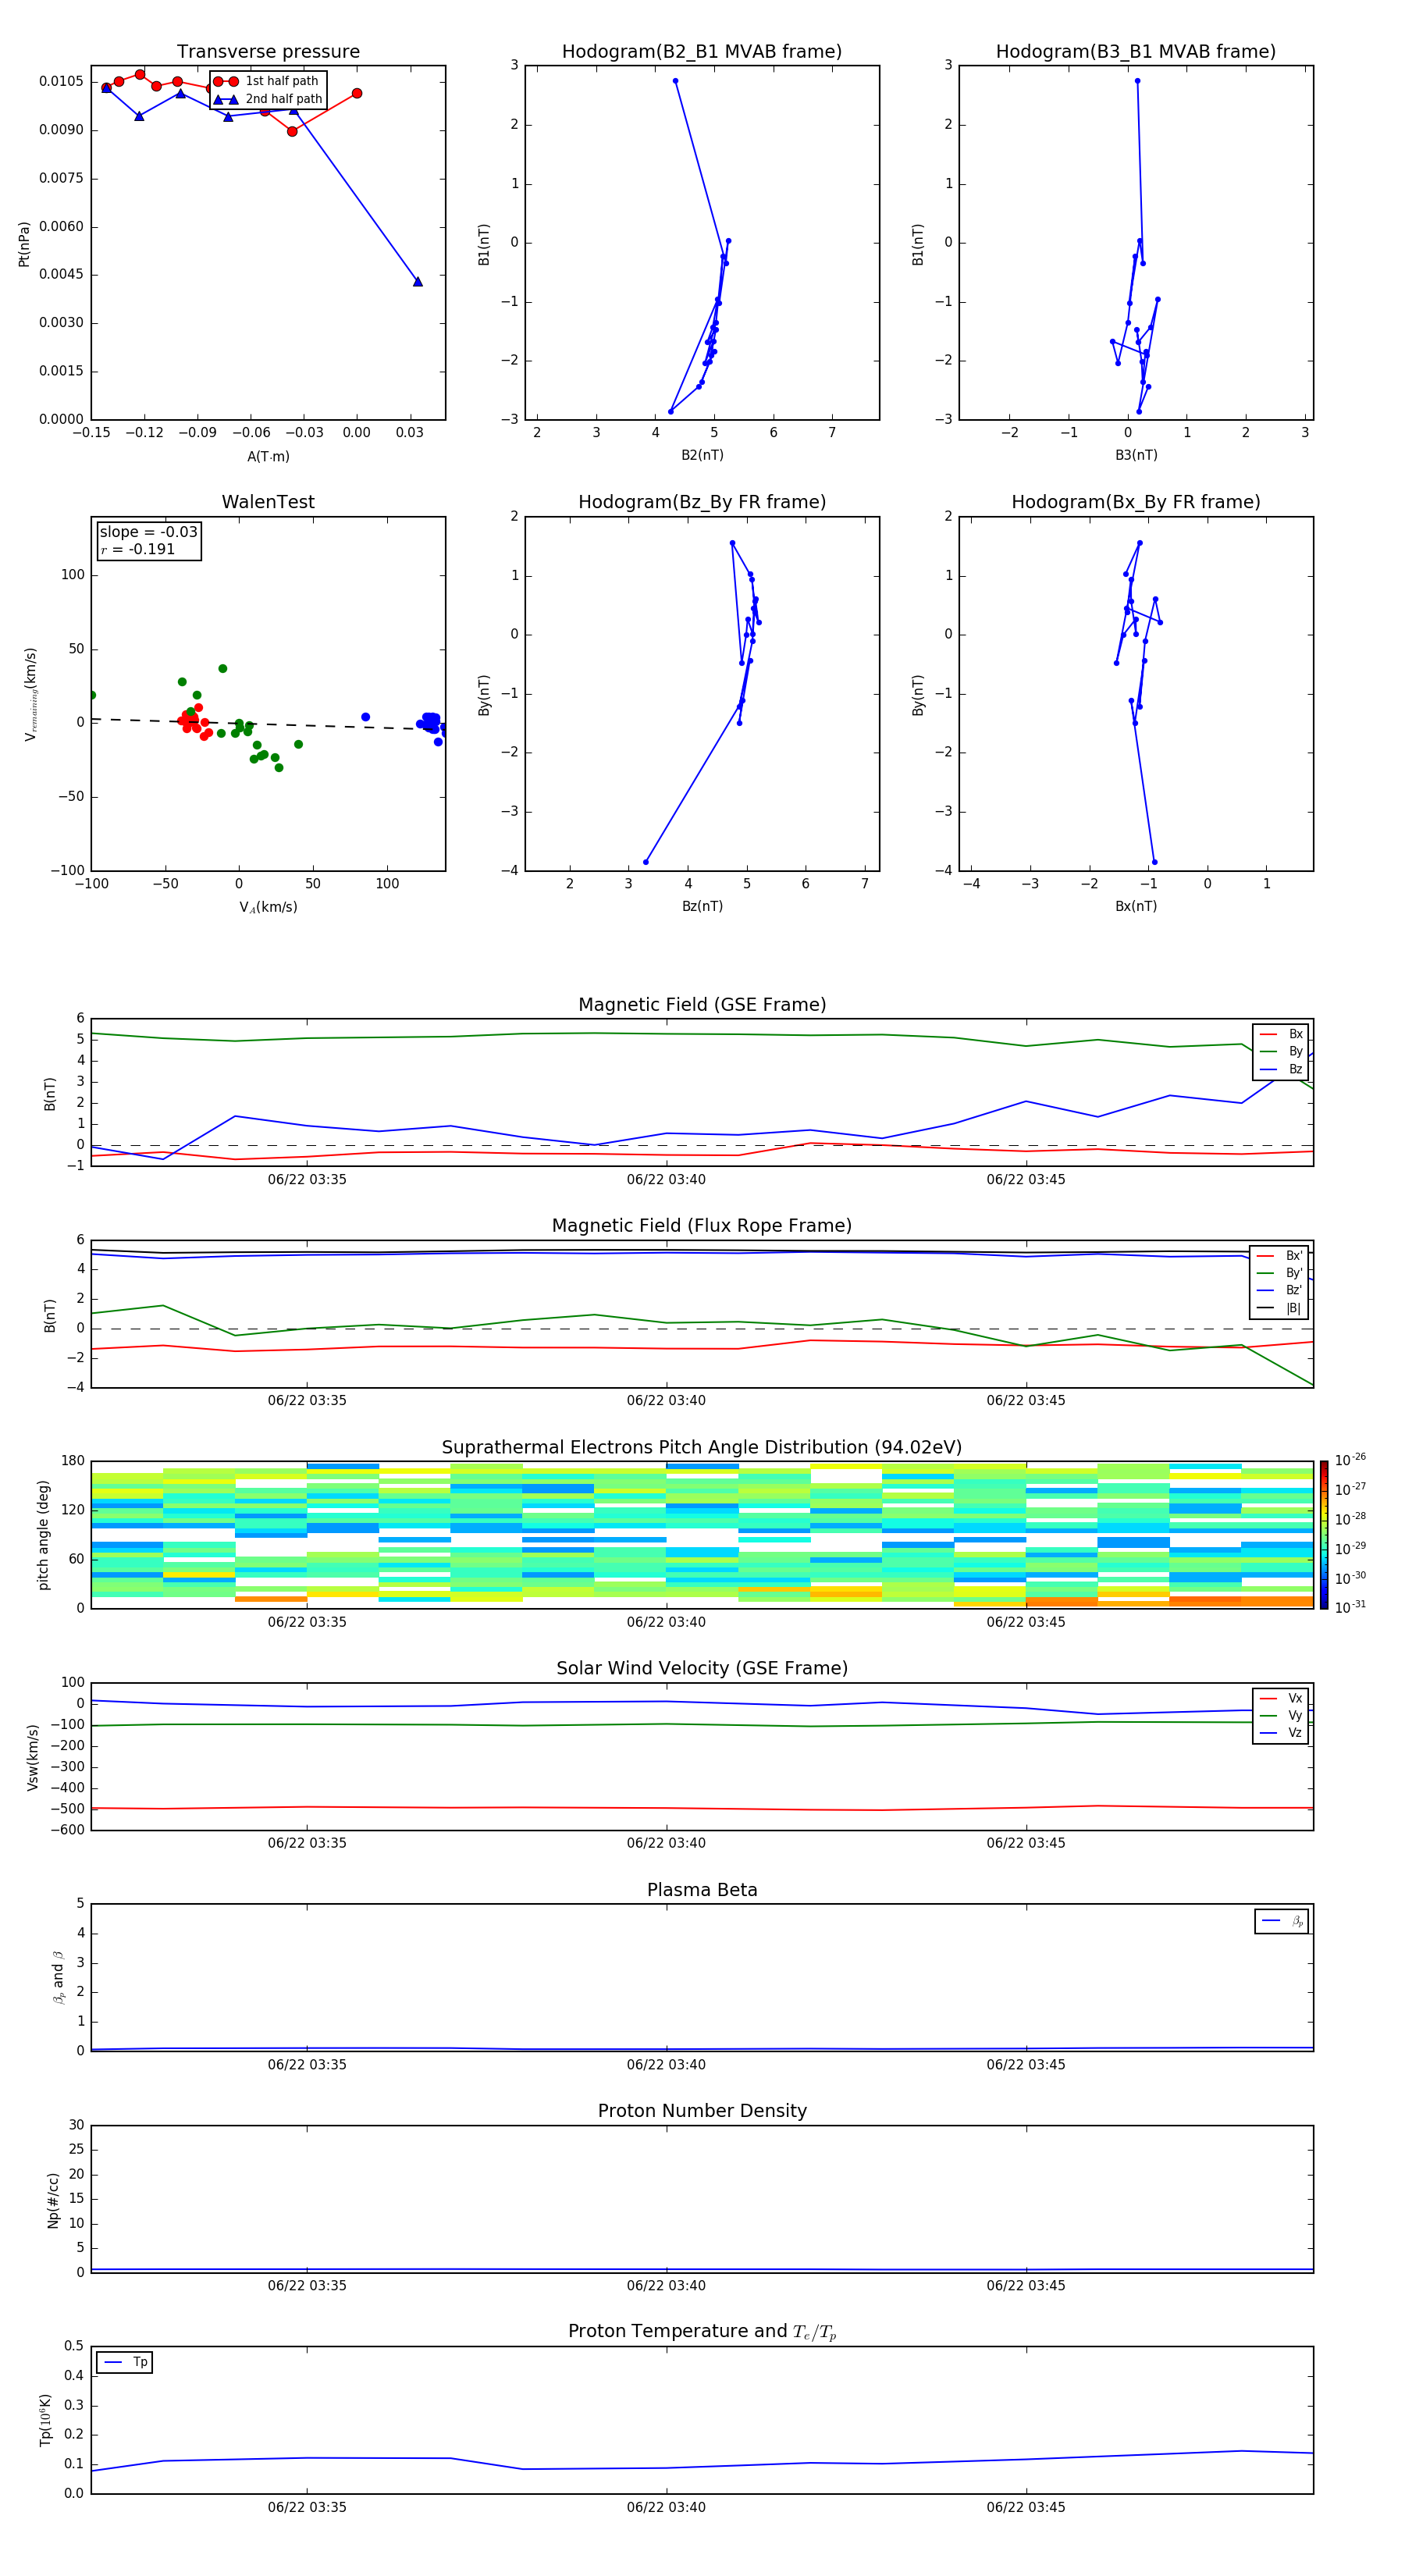Click the 'Proton Temperature and Te/Tp' title

702,2331
